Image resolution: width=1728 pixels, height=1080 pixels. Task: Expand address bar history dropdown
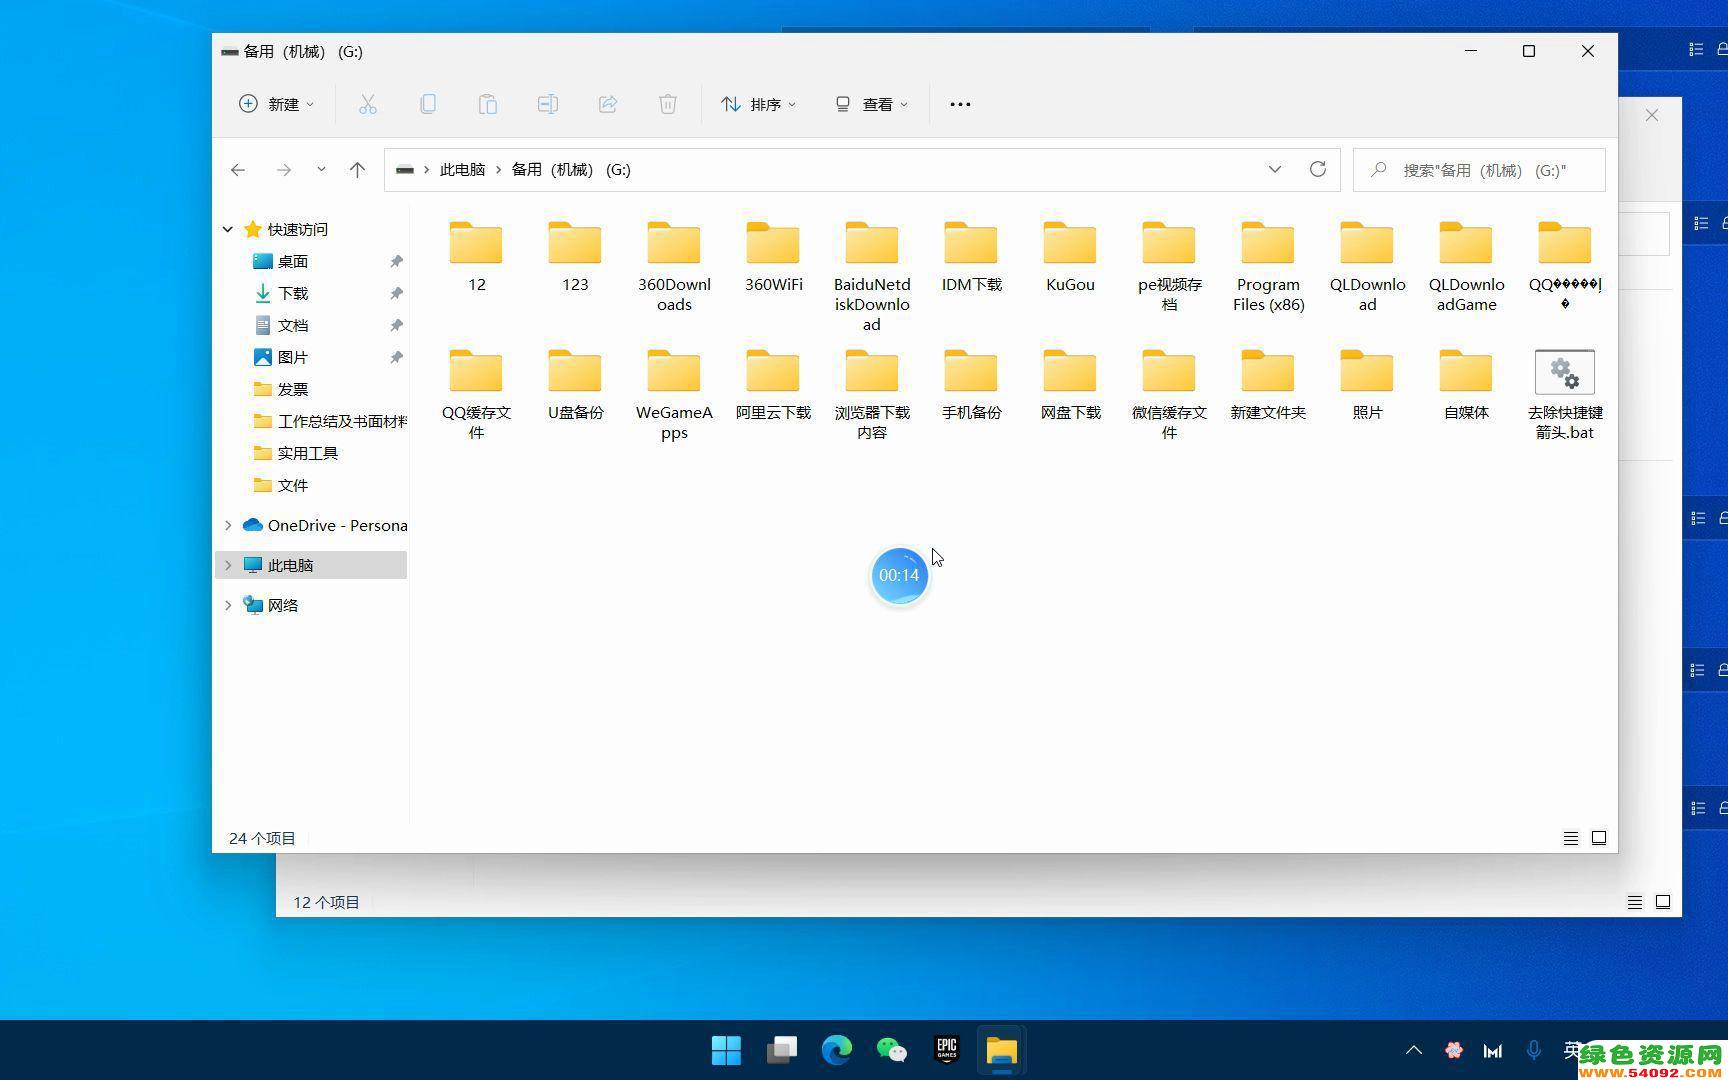(x=1275, y=169)
